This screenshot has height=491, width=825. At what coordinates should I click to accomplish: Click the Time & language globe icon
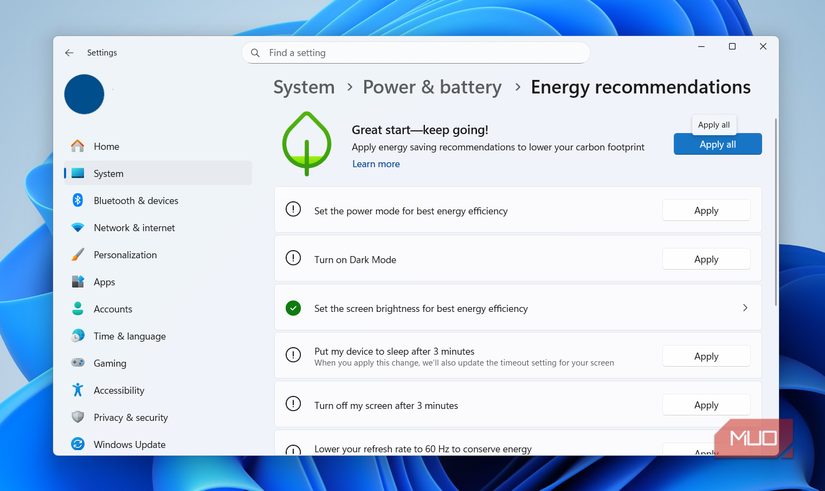tap(78, 336)
